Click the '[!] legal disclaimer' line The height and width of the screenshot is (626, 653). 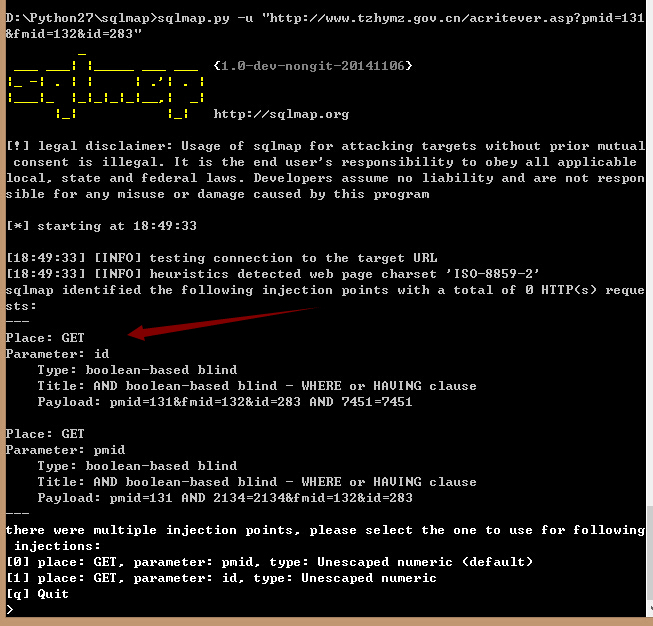tap(325, 146)
